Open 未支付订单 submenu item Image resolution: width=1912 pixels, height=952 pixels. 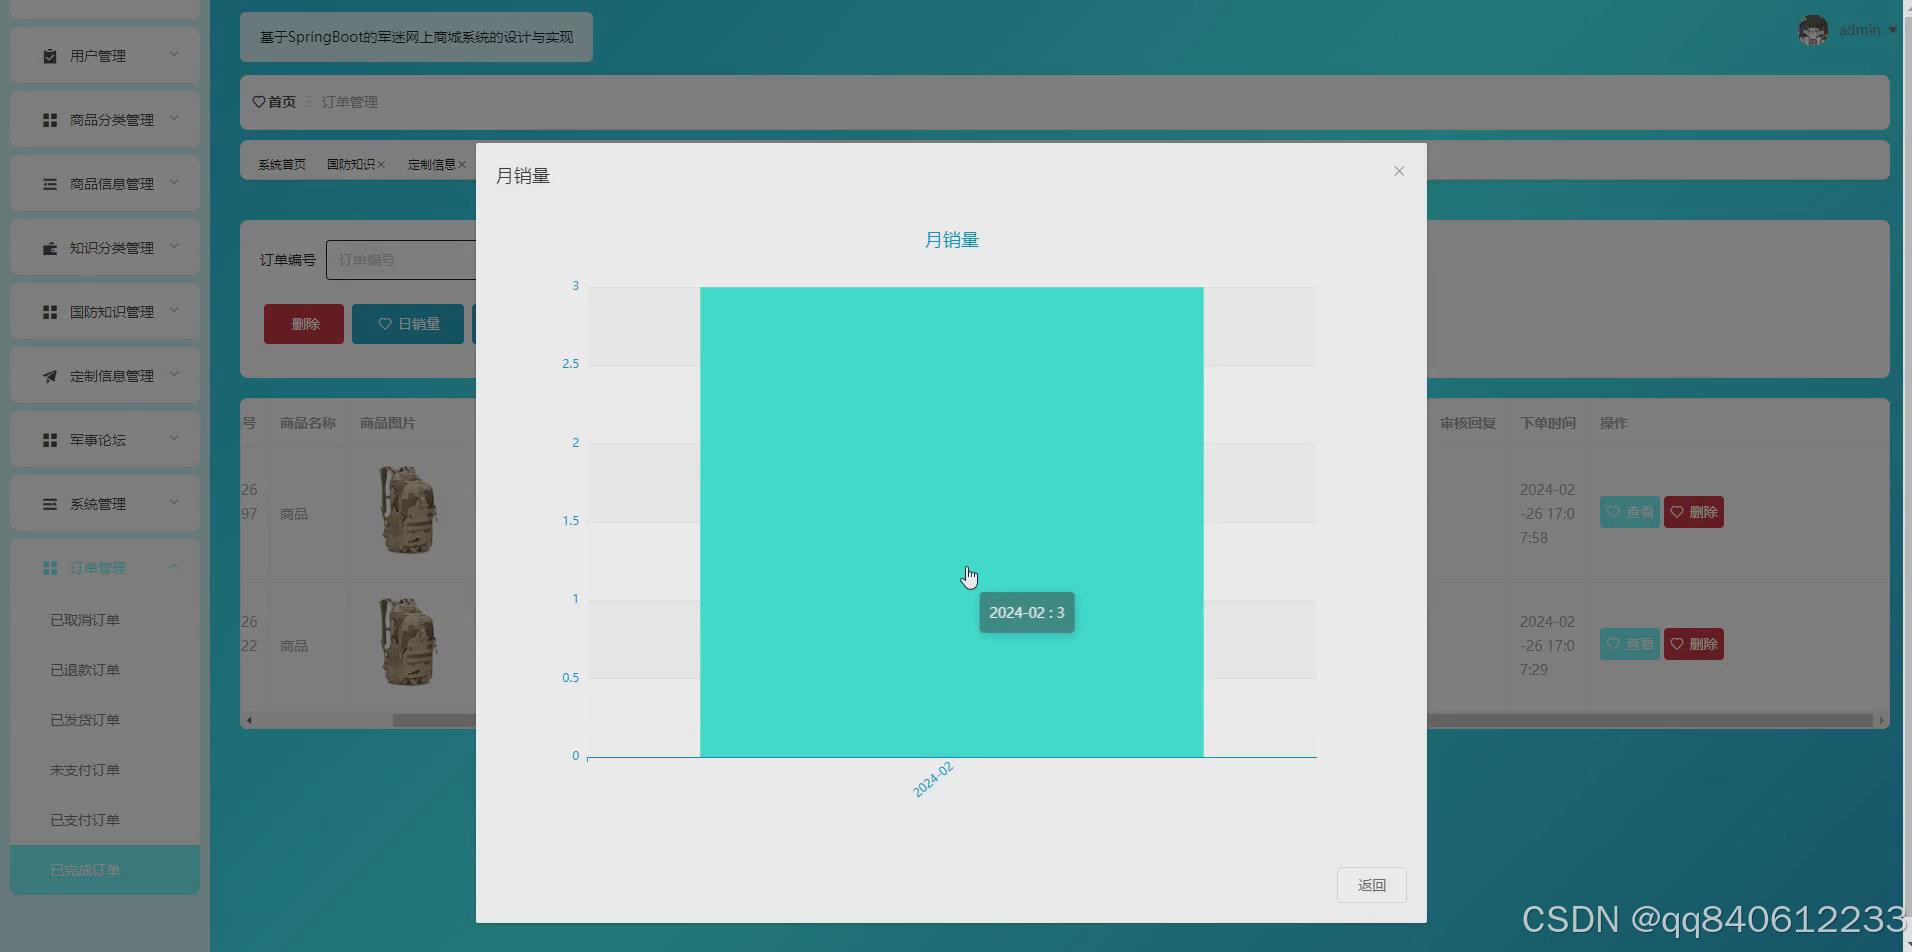105,770
